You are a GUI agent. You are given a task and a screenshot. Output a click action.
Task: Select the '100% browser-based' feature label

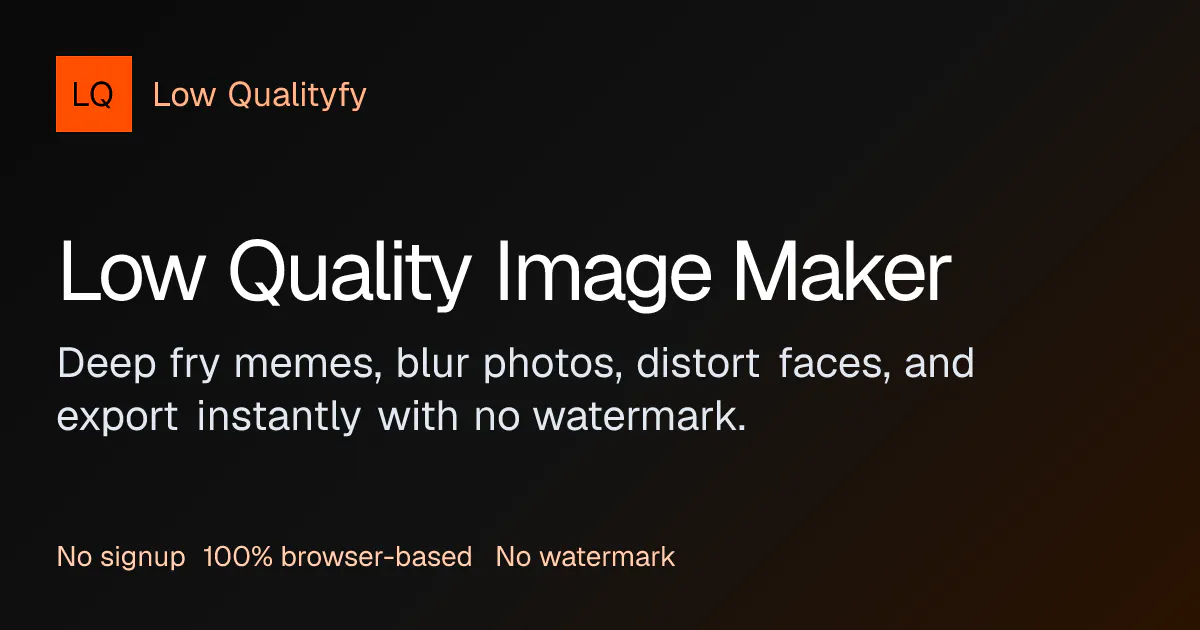pos(337,557)
